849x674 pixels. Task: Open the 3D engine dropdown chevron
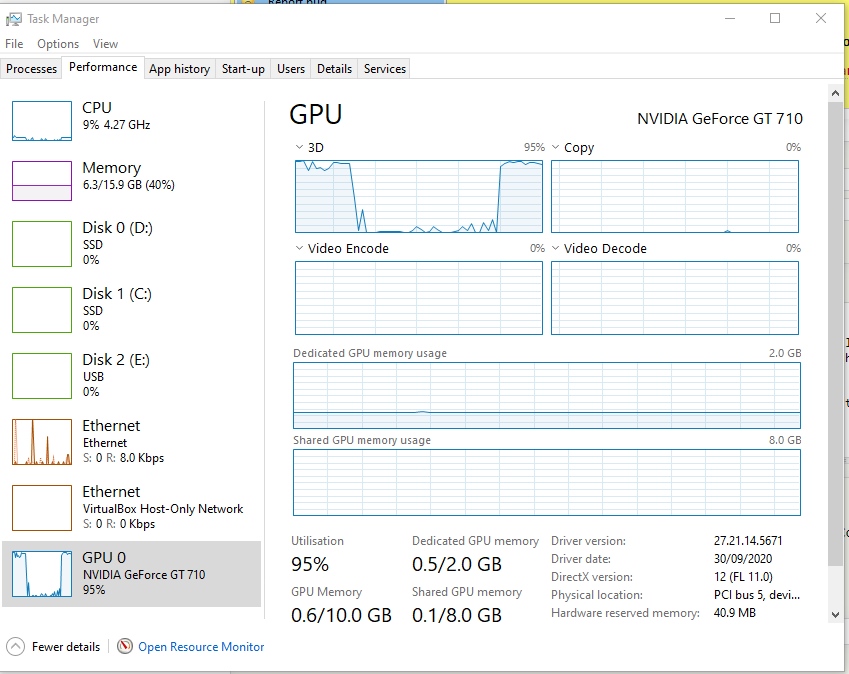pyautogui.click(x=299, y=147)
